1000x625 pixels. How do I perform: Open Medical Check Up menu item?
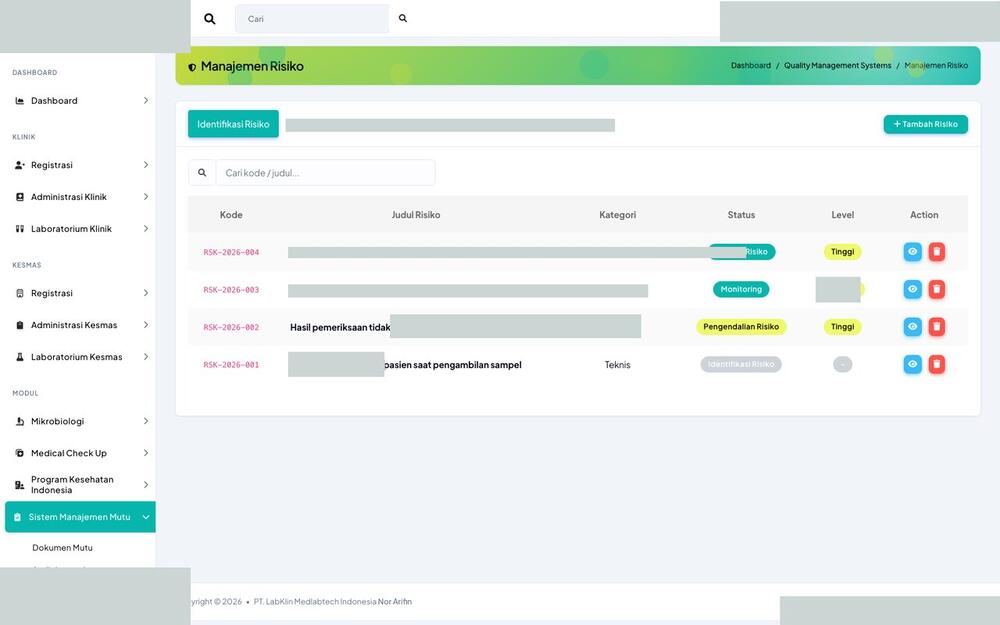(x=80, y=453)
